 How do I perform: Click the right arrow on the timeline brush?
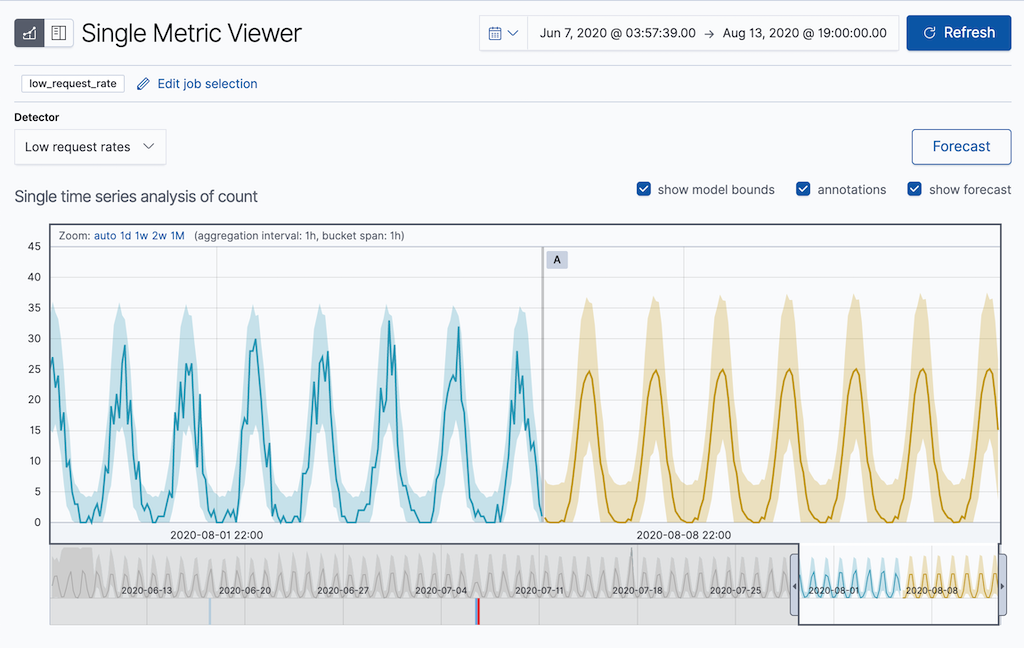pos(1003,586)
